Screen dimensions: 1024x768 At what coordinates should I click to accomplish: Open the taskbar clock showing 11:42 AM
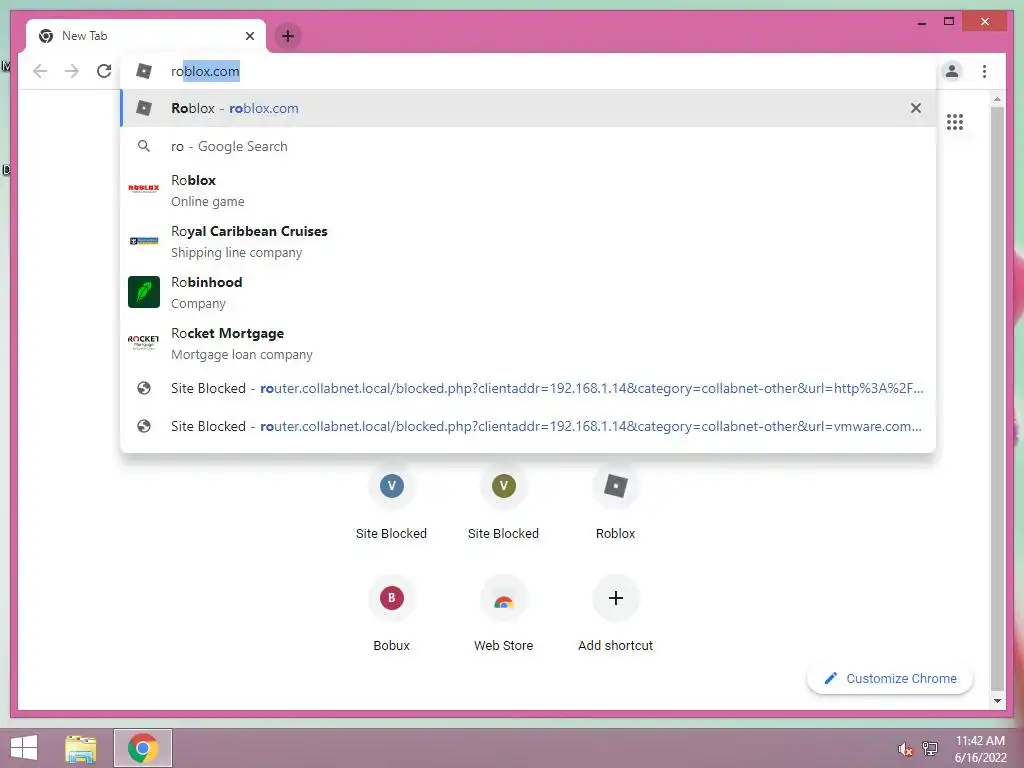pos(980,749)
